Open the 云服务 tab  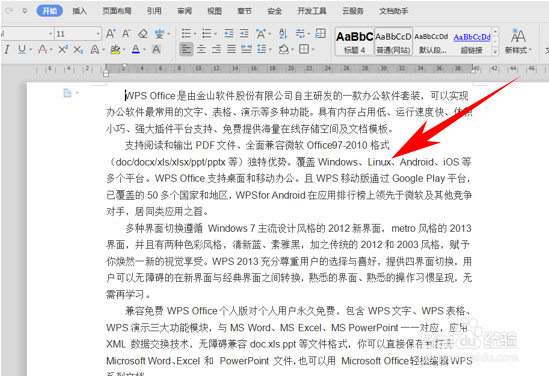point(353,11)
